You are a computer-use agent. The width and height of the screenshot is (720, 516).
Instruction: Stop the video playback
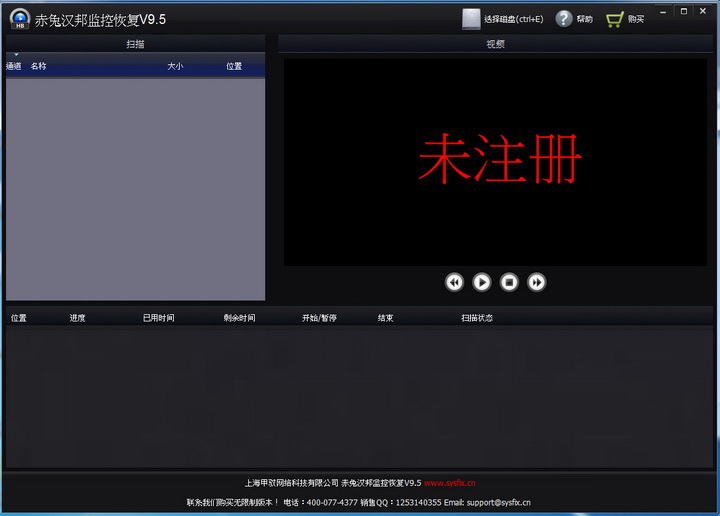[x=509, y=282]
